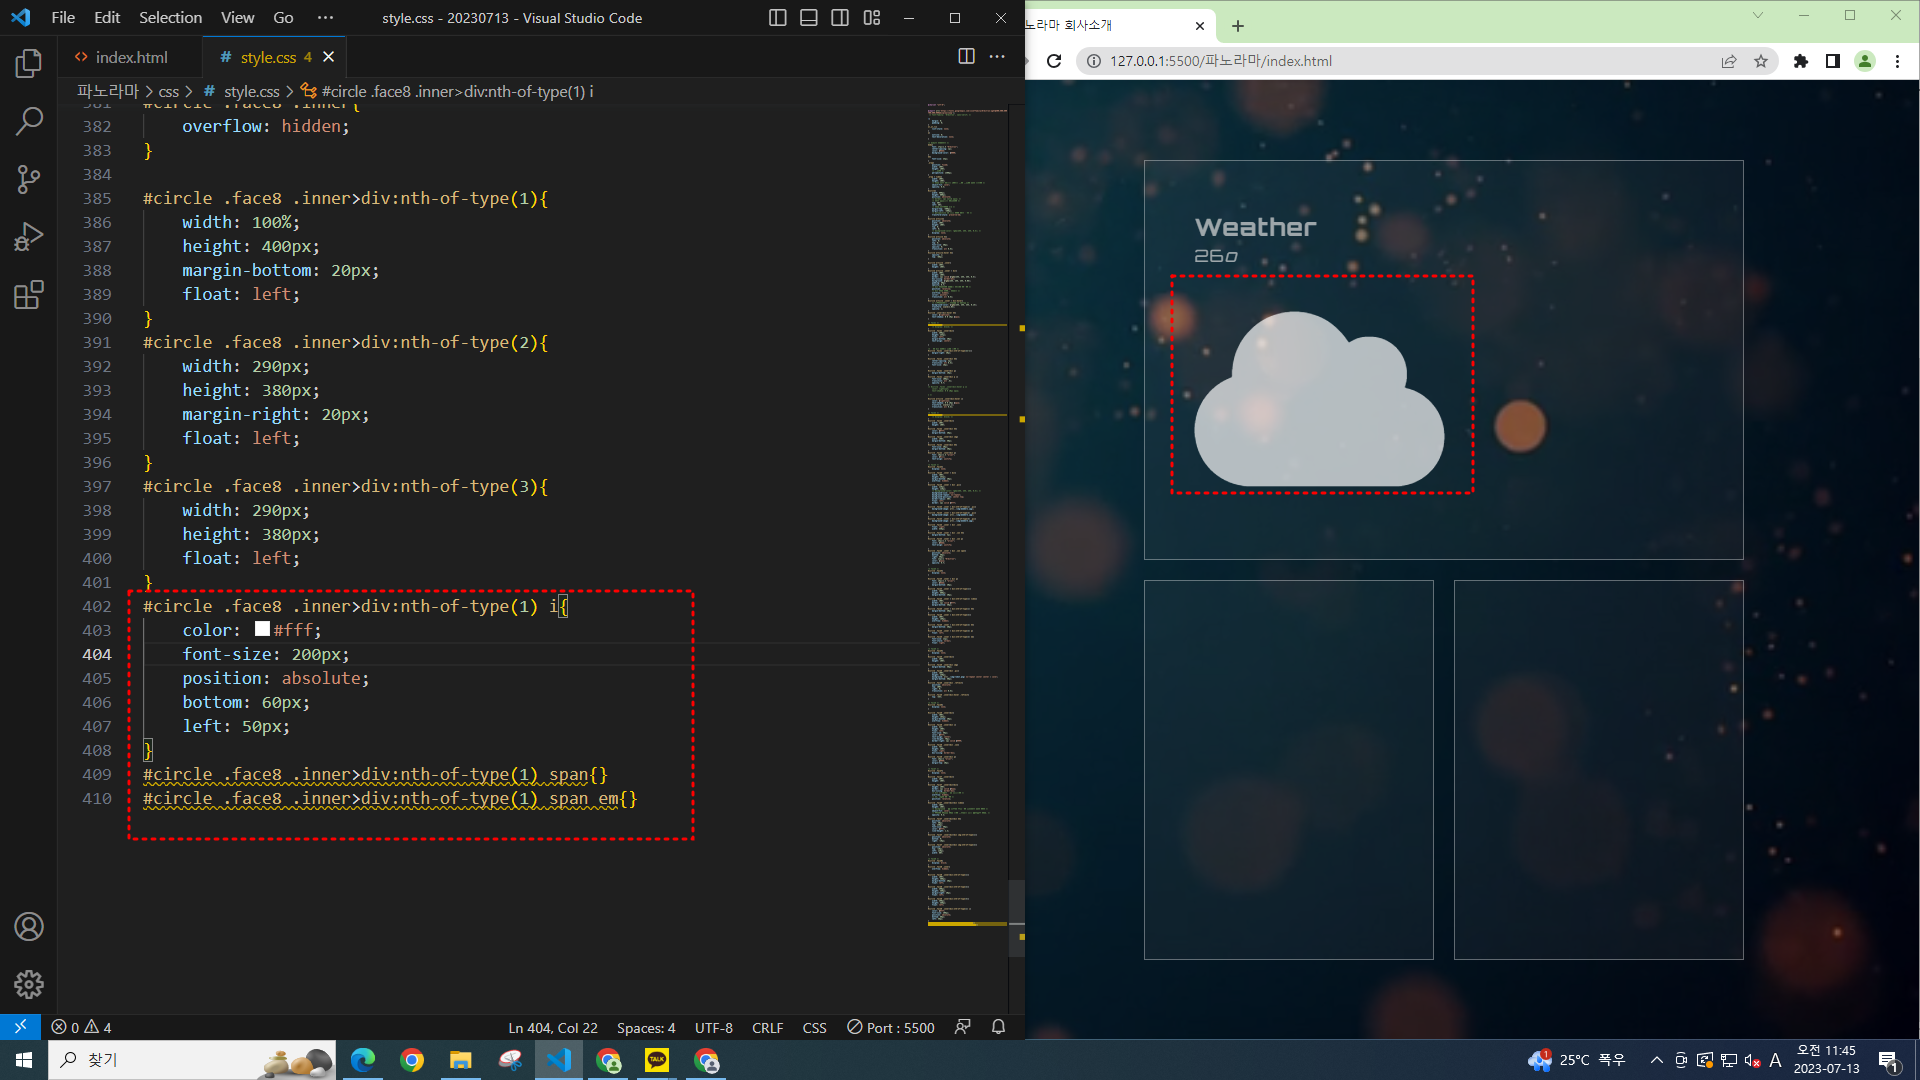Open editor more actions ellipsis menu
The image size is (1920, 1080).
pyautogui.click(x=997, y=57)
